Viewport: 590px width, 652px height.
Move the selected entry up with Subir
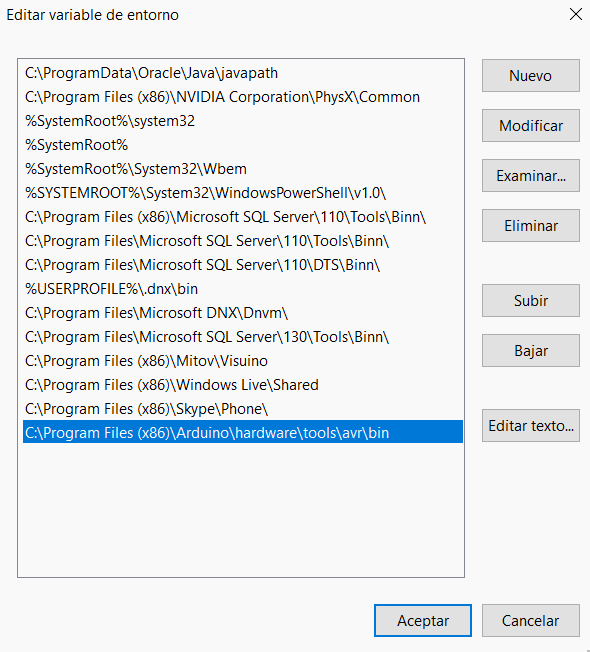click(531, 300)
